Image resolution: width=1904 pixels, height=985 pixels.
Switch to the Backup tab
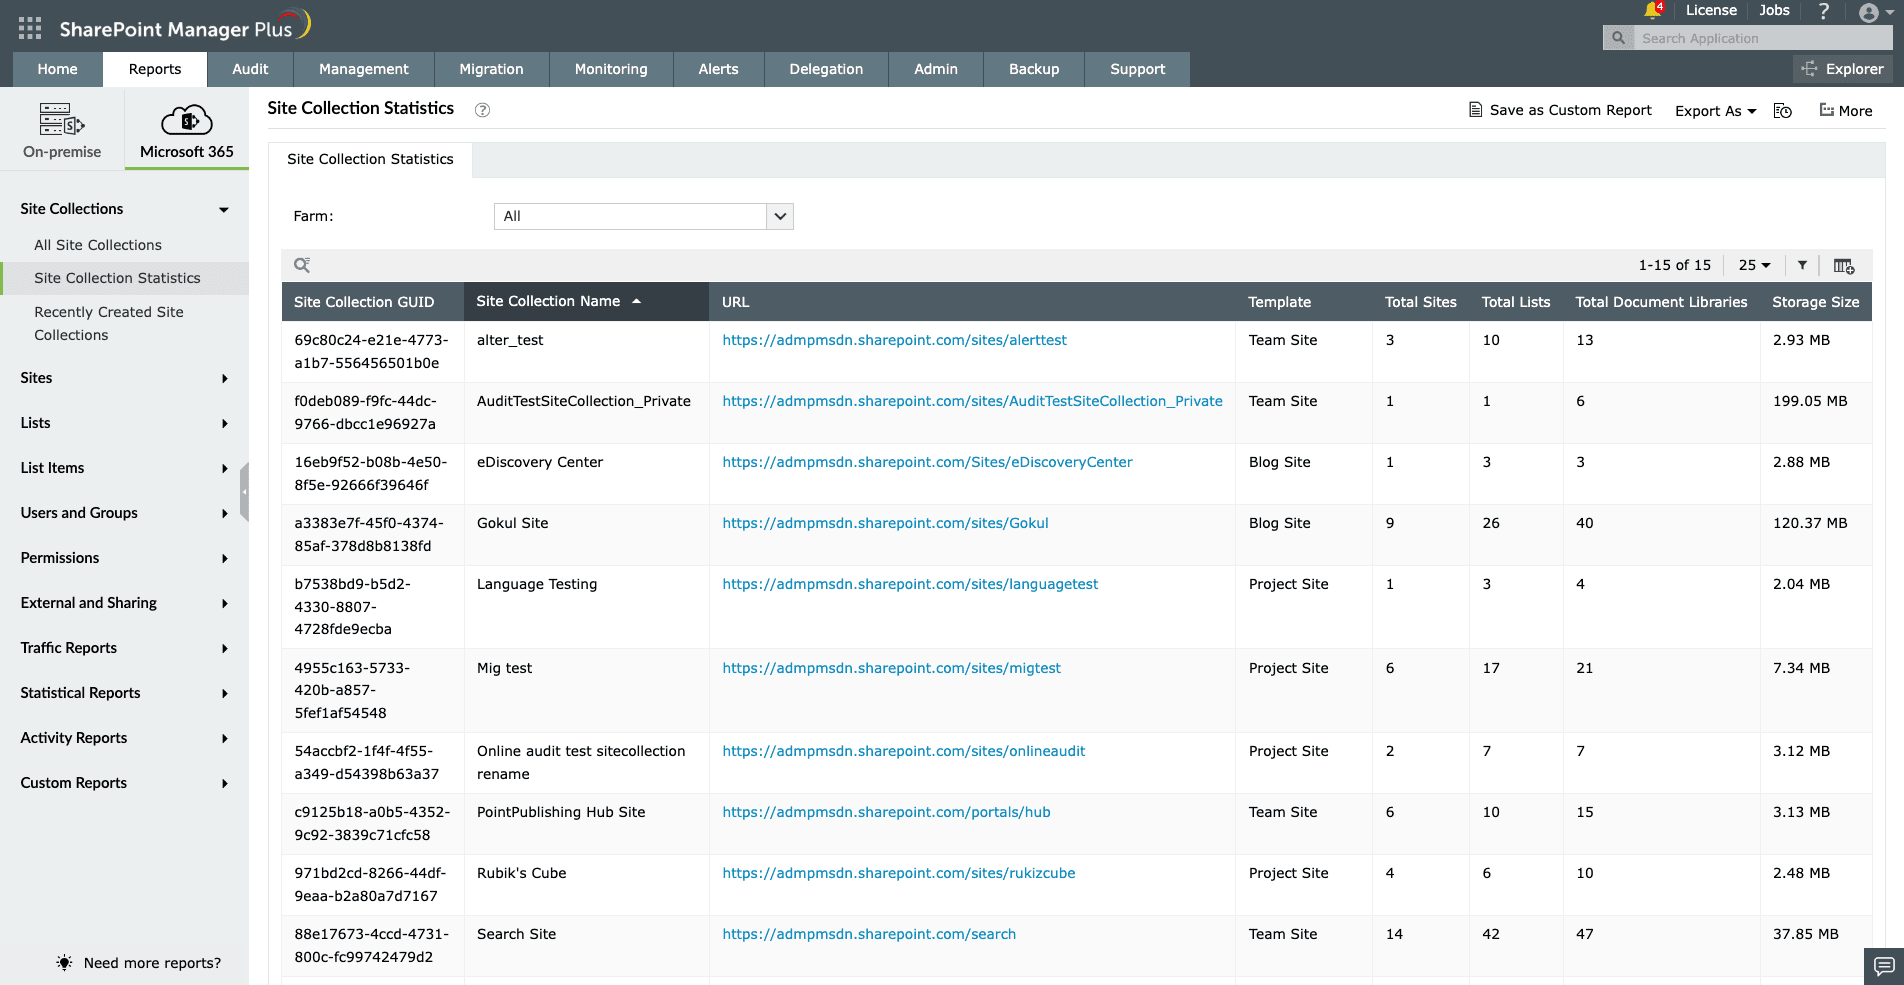pyautogui.click(x=1034, y=69)
